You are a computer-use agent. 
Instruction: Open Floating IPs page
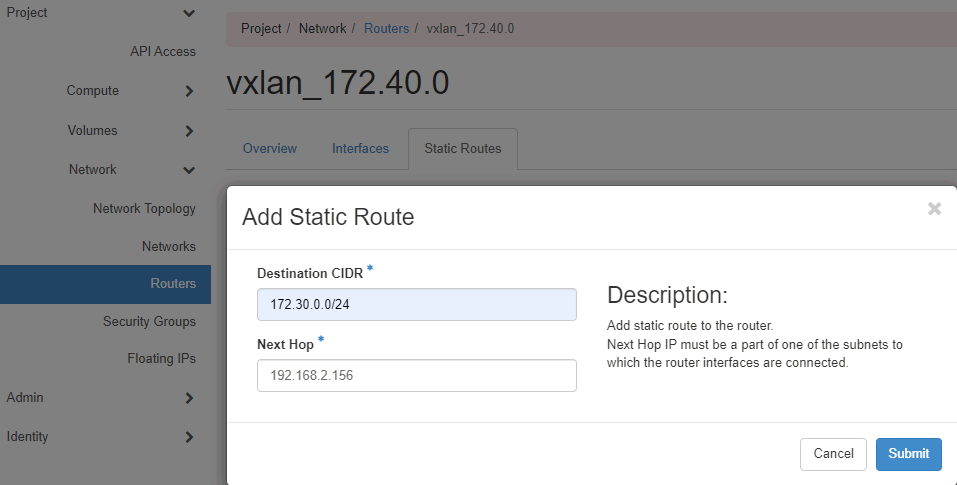point(161,358)
